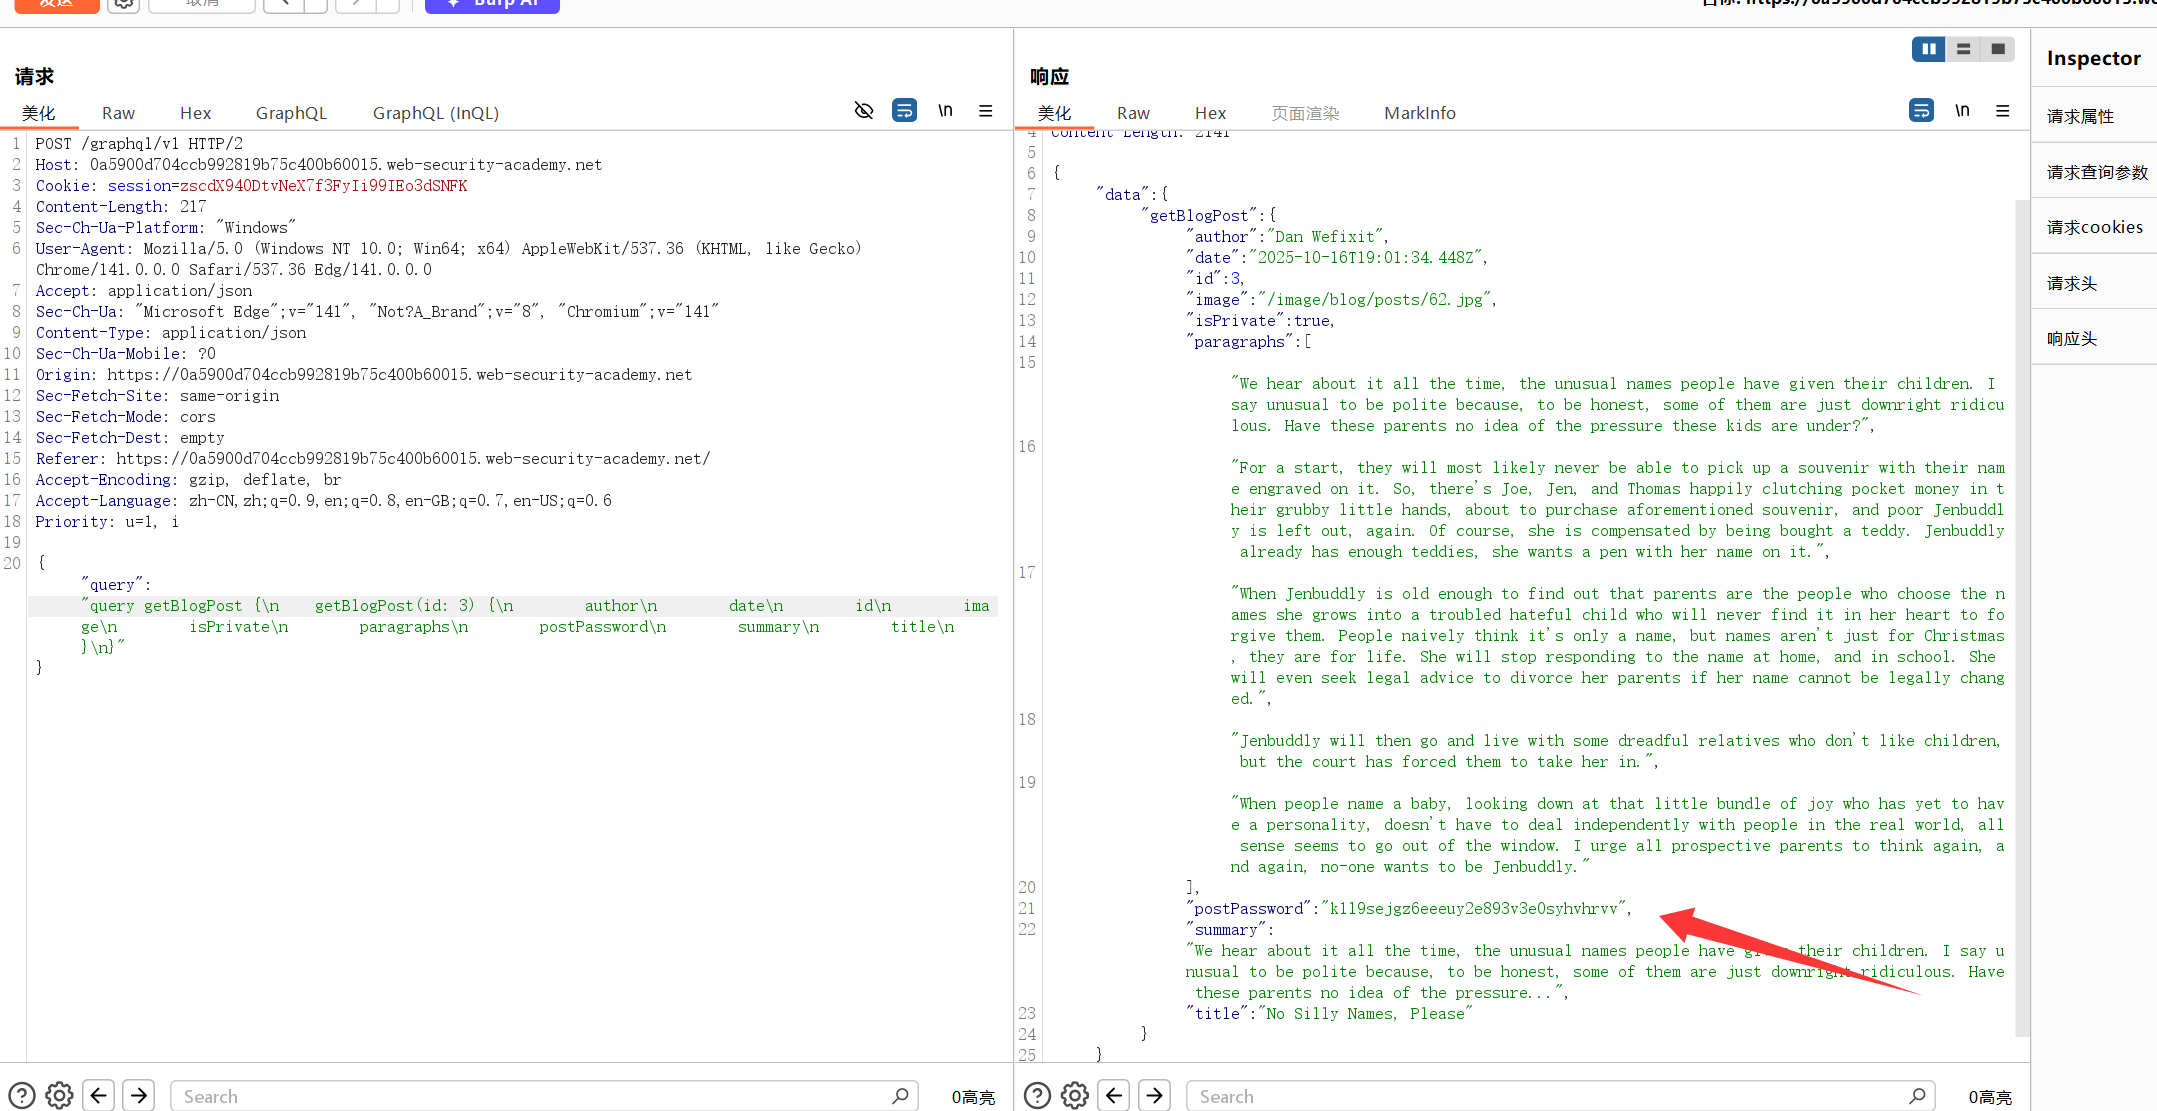Switch to top-bottom stacked layout view
The height and width of the screenshot is (1111, 2157).
(1963, 49)
